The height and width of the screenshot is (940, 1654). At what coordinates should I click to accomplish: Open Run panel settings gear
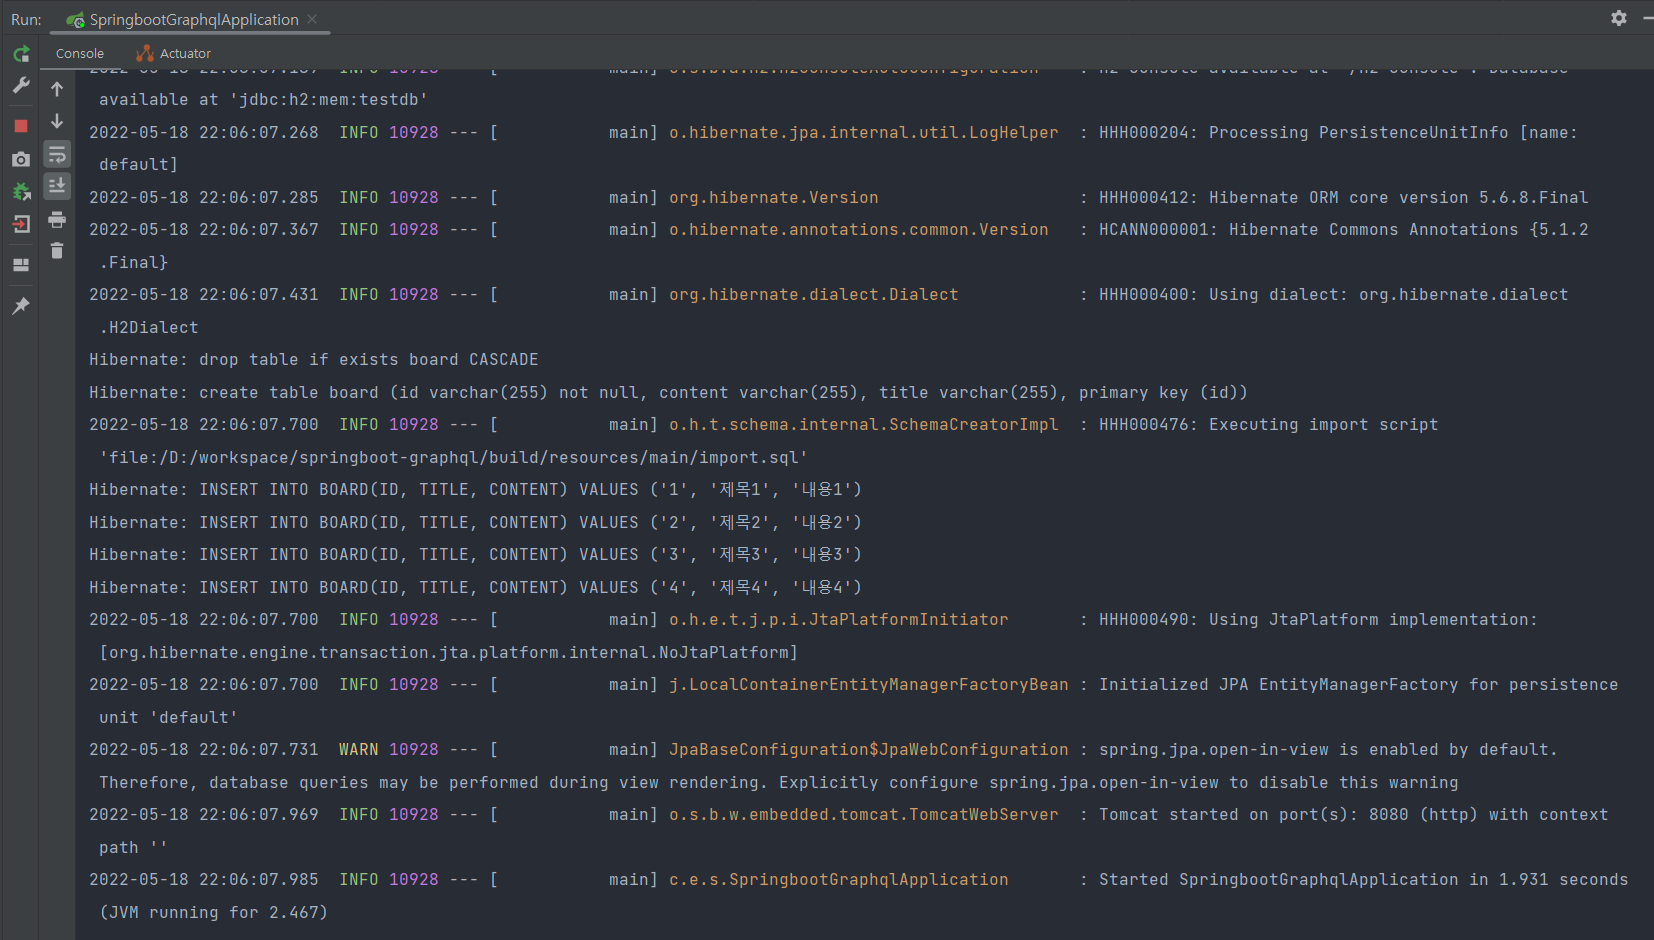click(1619, 18)
